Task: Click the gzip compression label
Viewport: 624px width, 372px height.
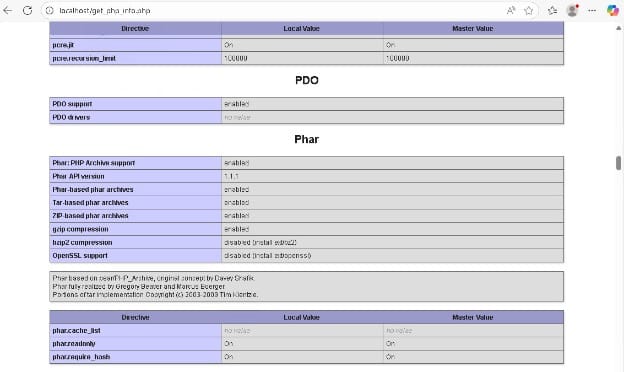Action: coord(80,230)
